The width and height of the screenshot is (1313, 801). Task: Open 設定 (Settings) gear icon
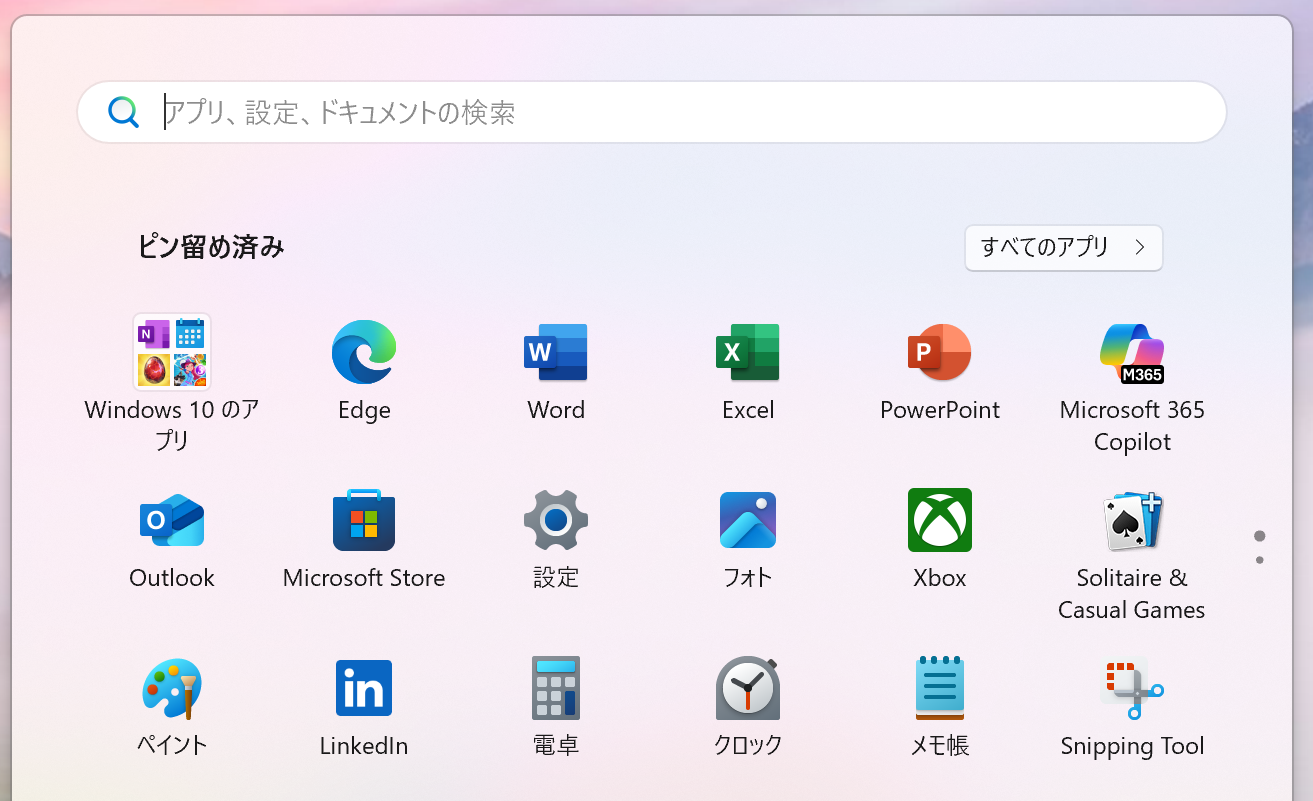click(556, 520)
